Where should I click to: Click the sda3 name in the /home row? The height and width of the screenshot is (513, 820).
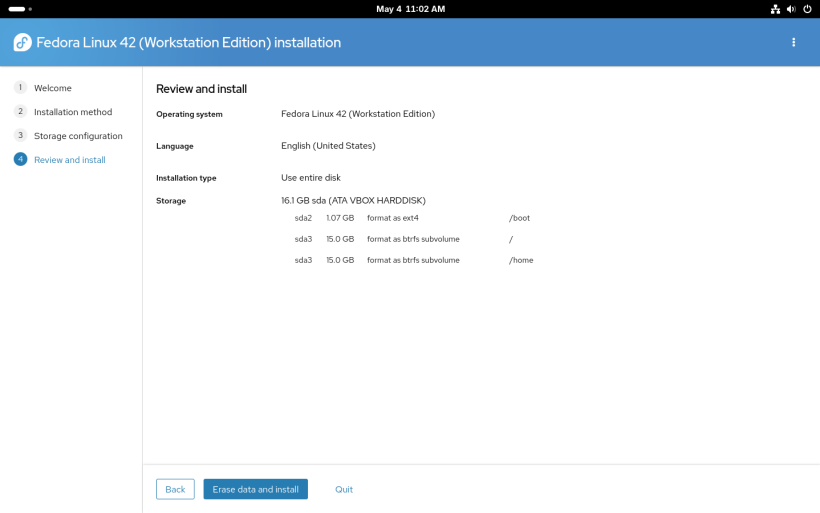[x=303, y=260]
